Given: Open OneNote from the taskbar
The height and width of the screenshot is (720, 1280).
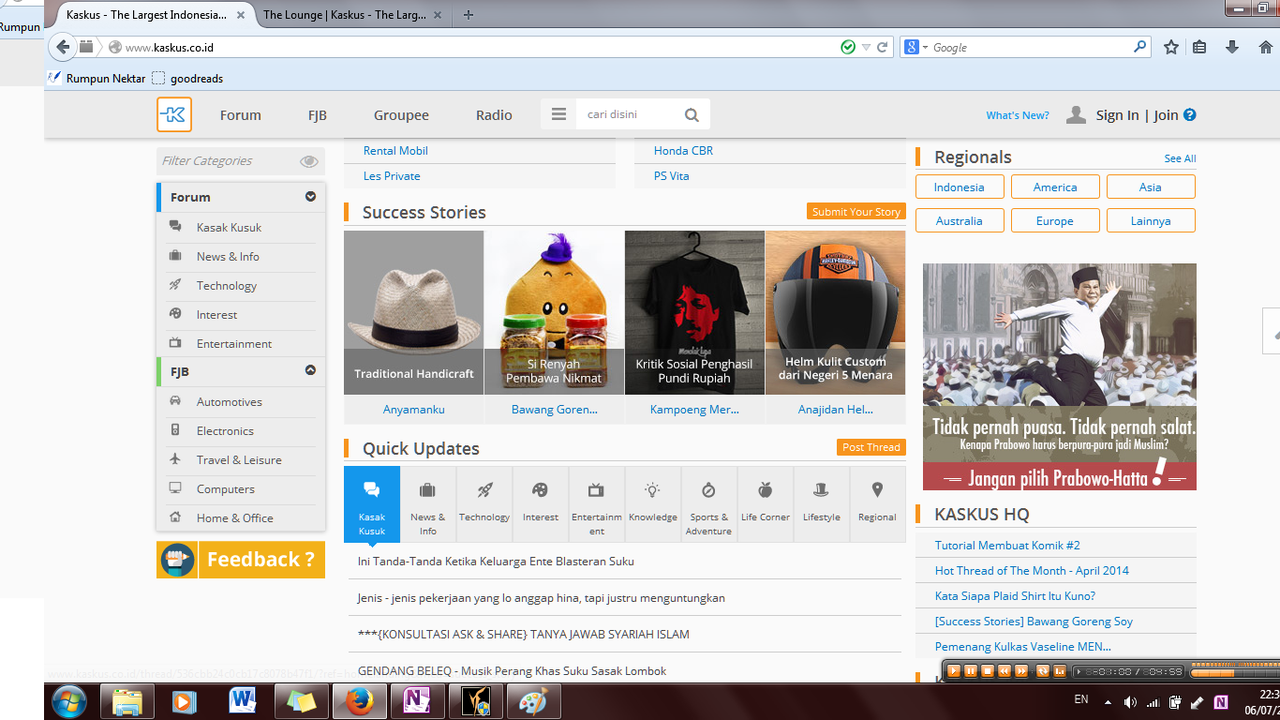Looking at the screenshot, I should click(417, 702).
